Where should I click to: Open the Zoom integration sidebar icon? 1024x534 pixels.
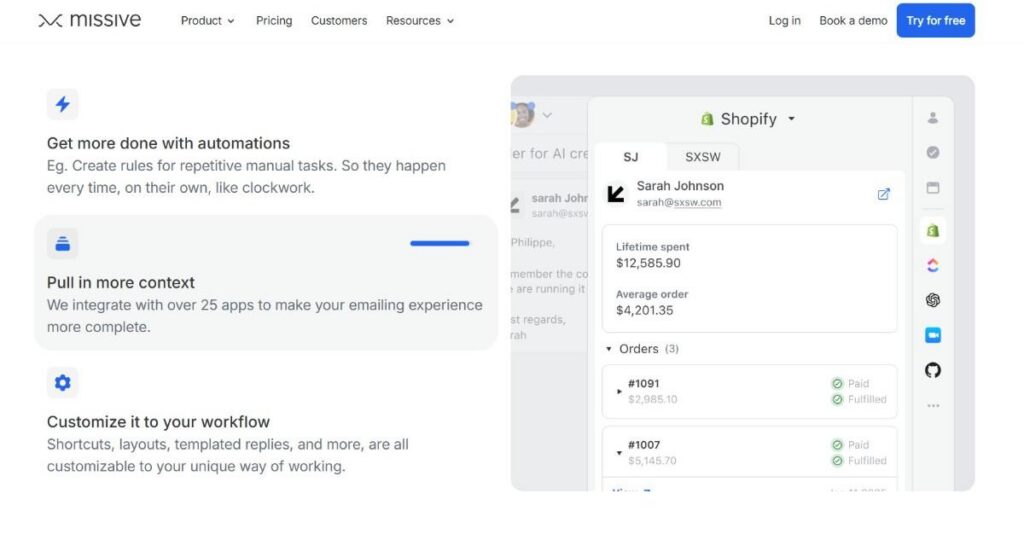coord(933,336)
